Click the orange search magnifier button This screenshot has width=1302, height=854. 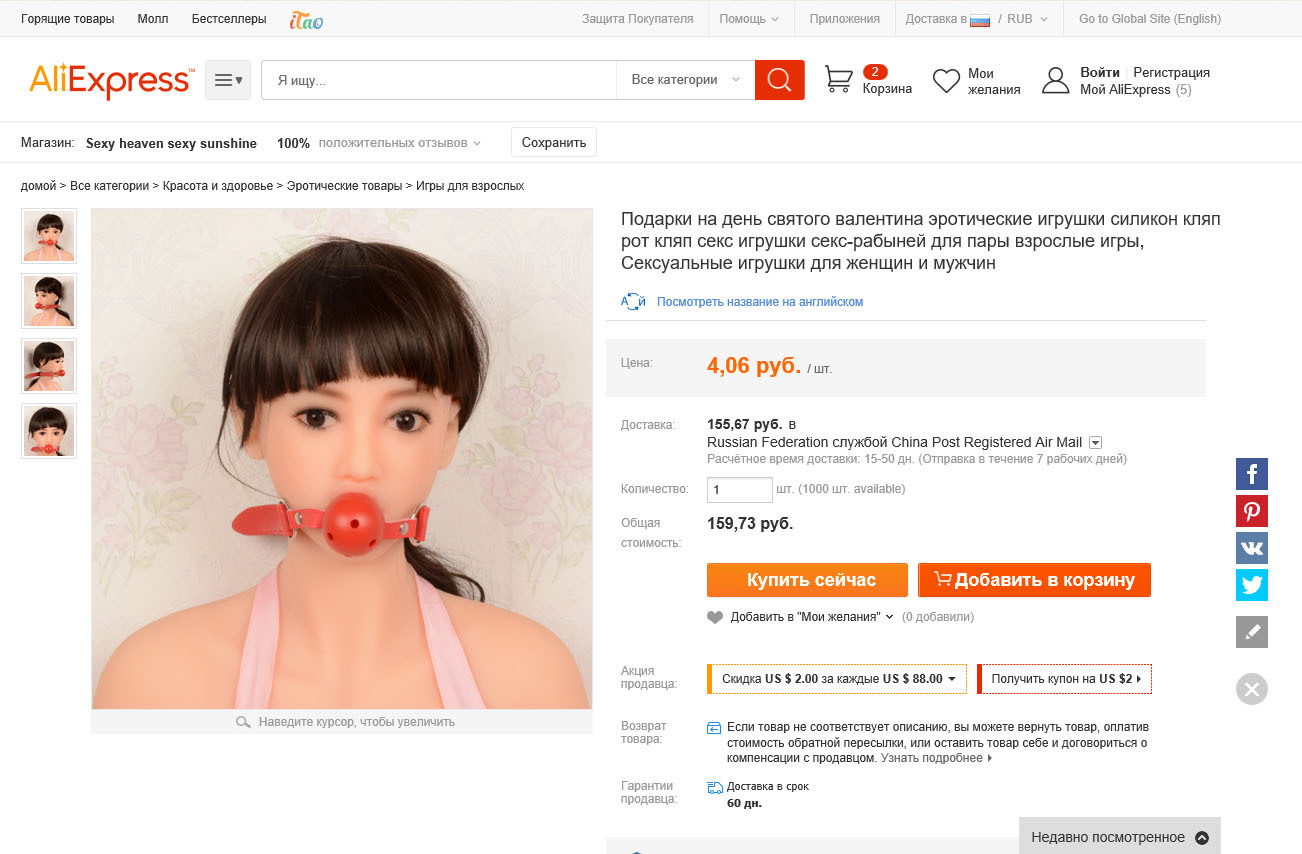click(x=780, y=80)
